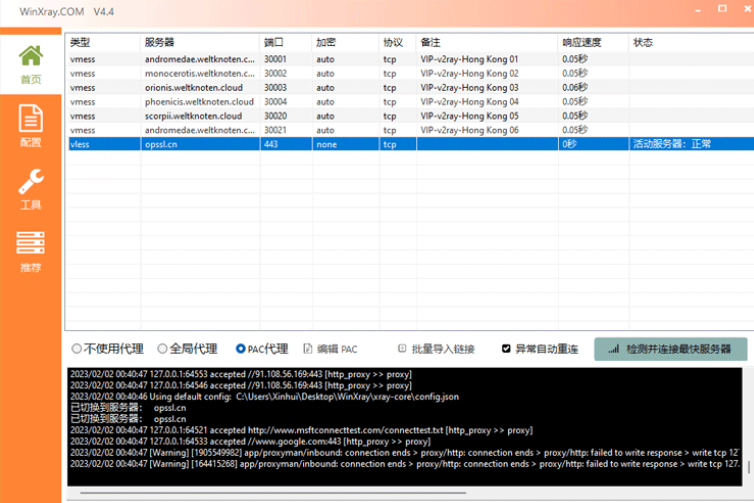Open the 推荐 server stack icon

[x=31, y=242]
